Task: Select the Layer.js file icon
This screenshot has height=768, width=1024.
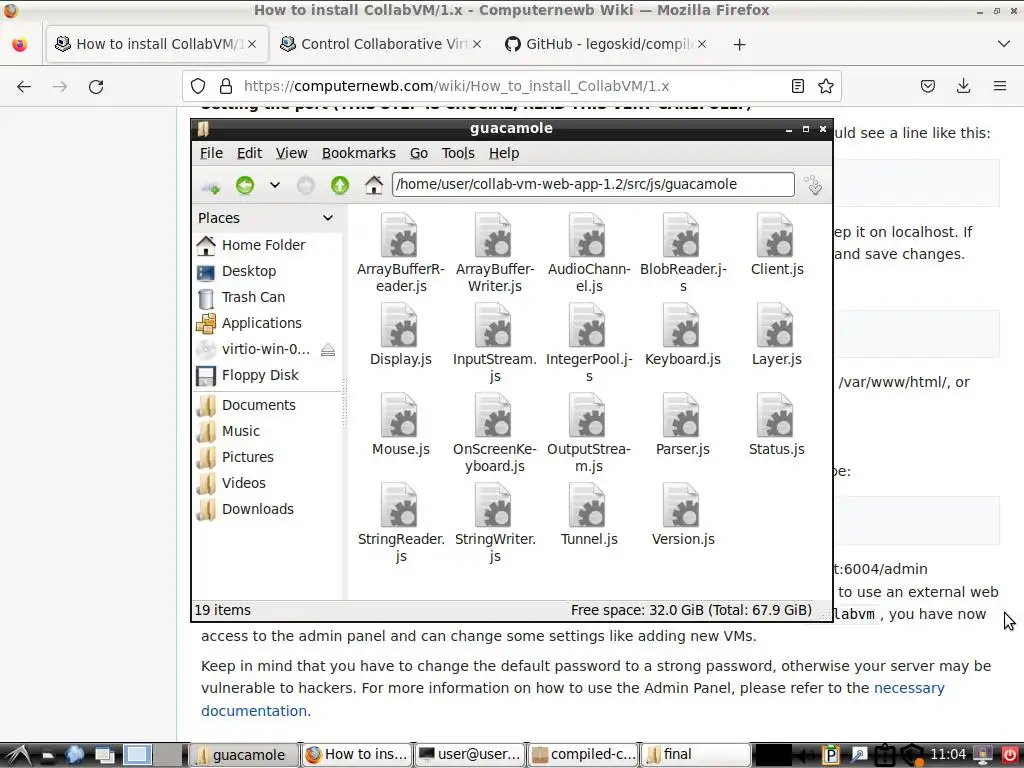Action: coord(776,326)
